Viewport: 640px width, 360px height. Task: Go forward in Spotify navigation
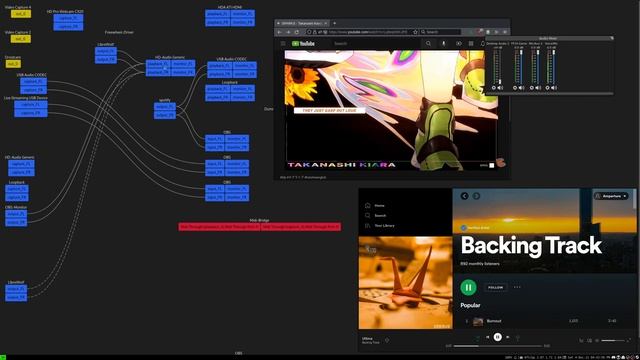coord(476,196)
